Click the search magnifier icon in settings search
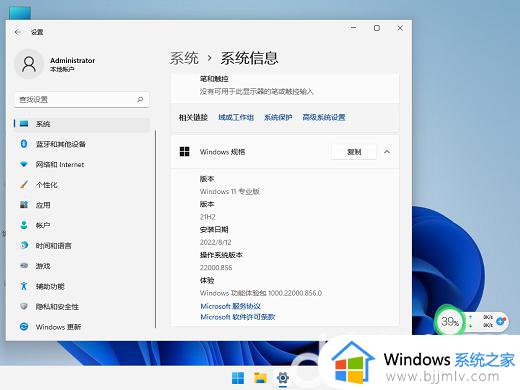 coord(140,99)
